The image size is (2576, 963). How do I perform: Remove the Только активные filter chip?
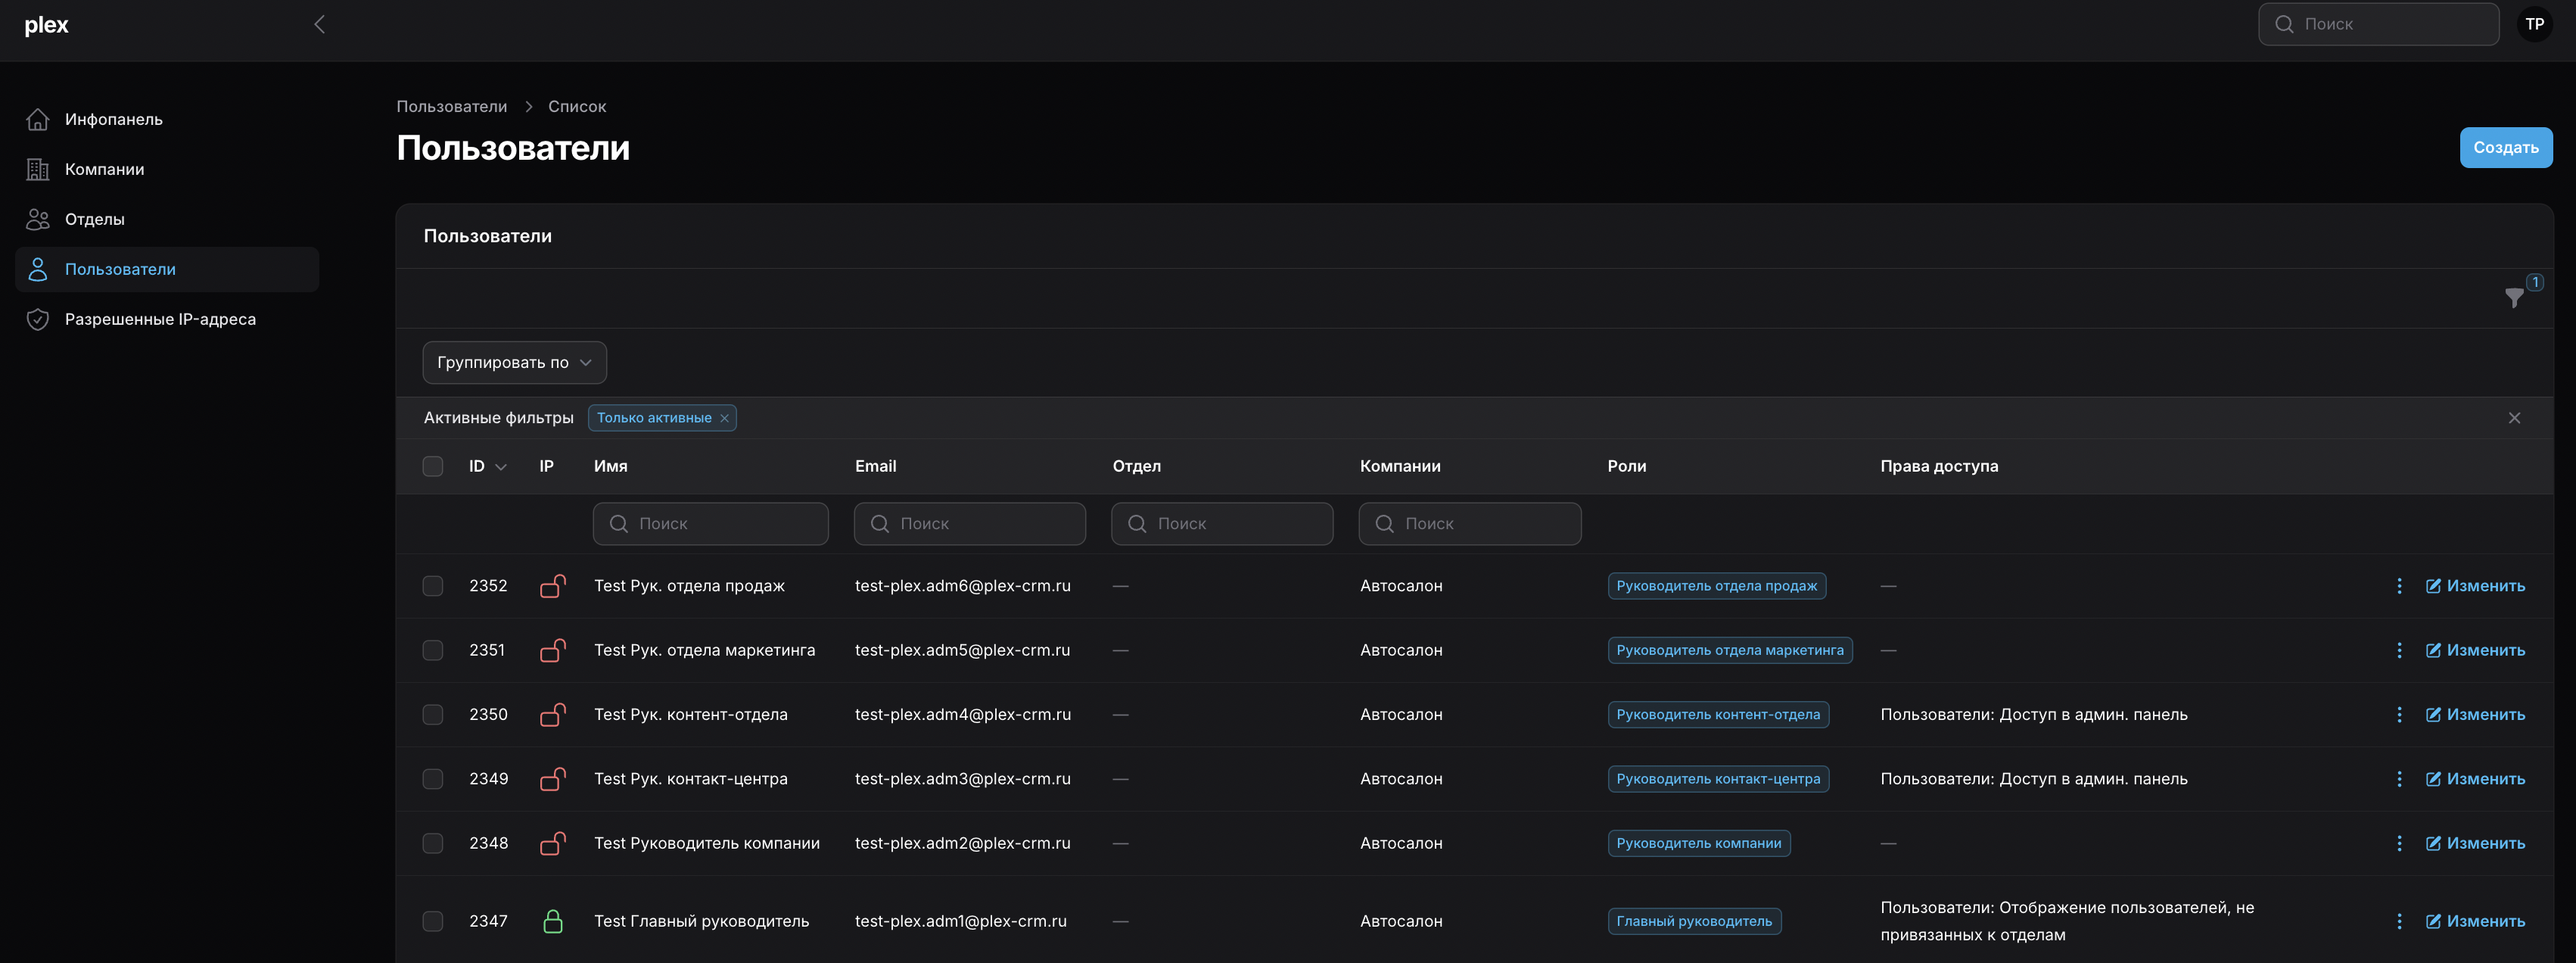[x=724, y=418]
